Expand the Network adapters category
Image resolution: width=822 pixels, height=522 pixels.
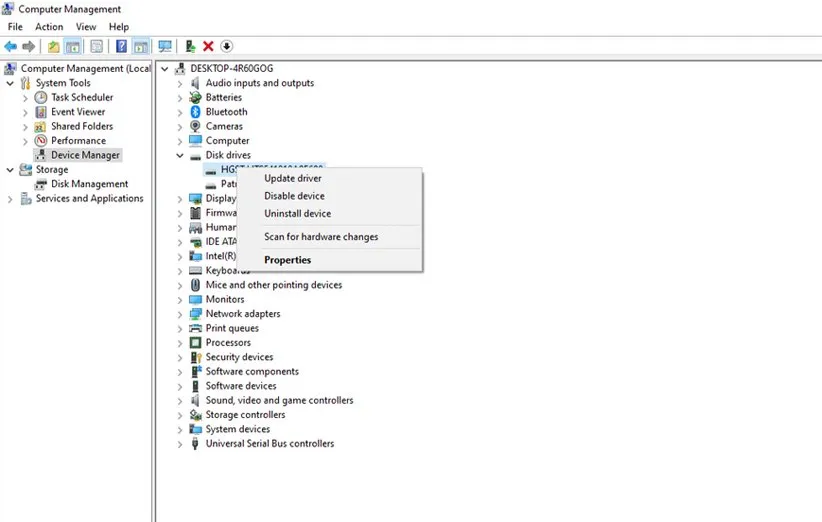coord(180,314)
